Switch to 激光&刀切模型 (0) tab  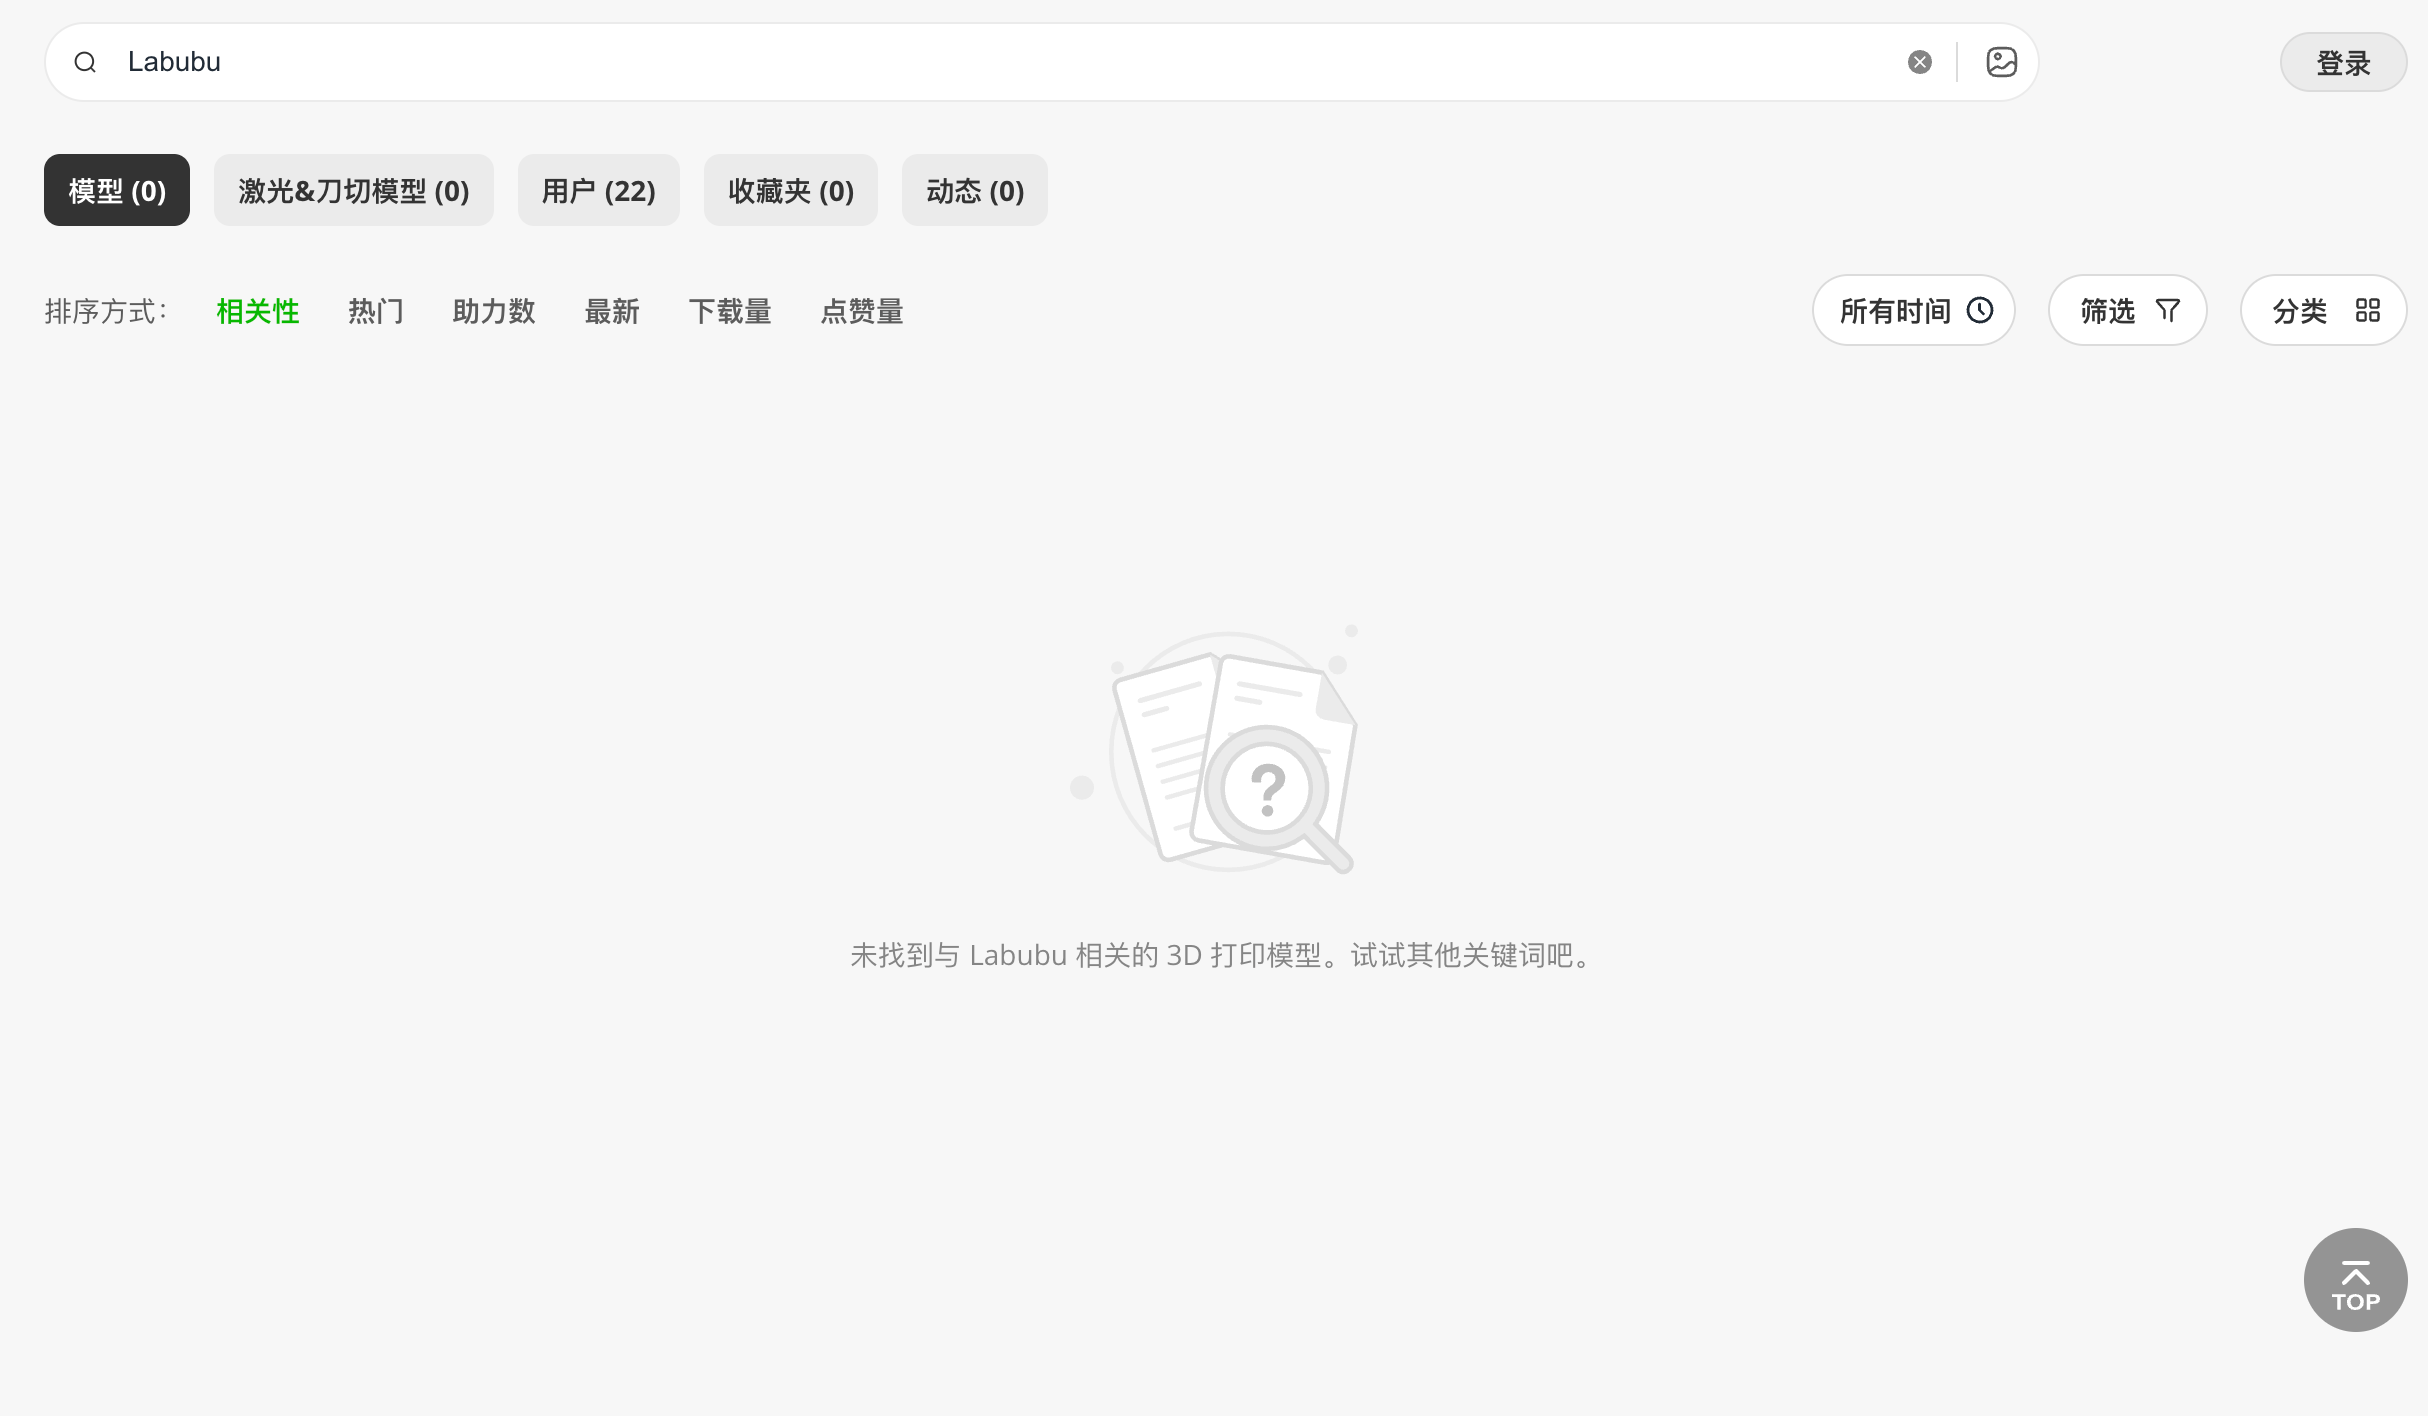353,190
